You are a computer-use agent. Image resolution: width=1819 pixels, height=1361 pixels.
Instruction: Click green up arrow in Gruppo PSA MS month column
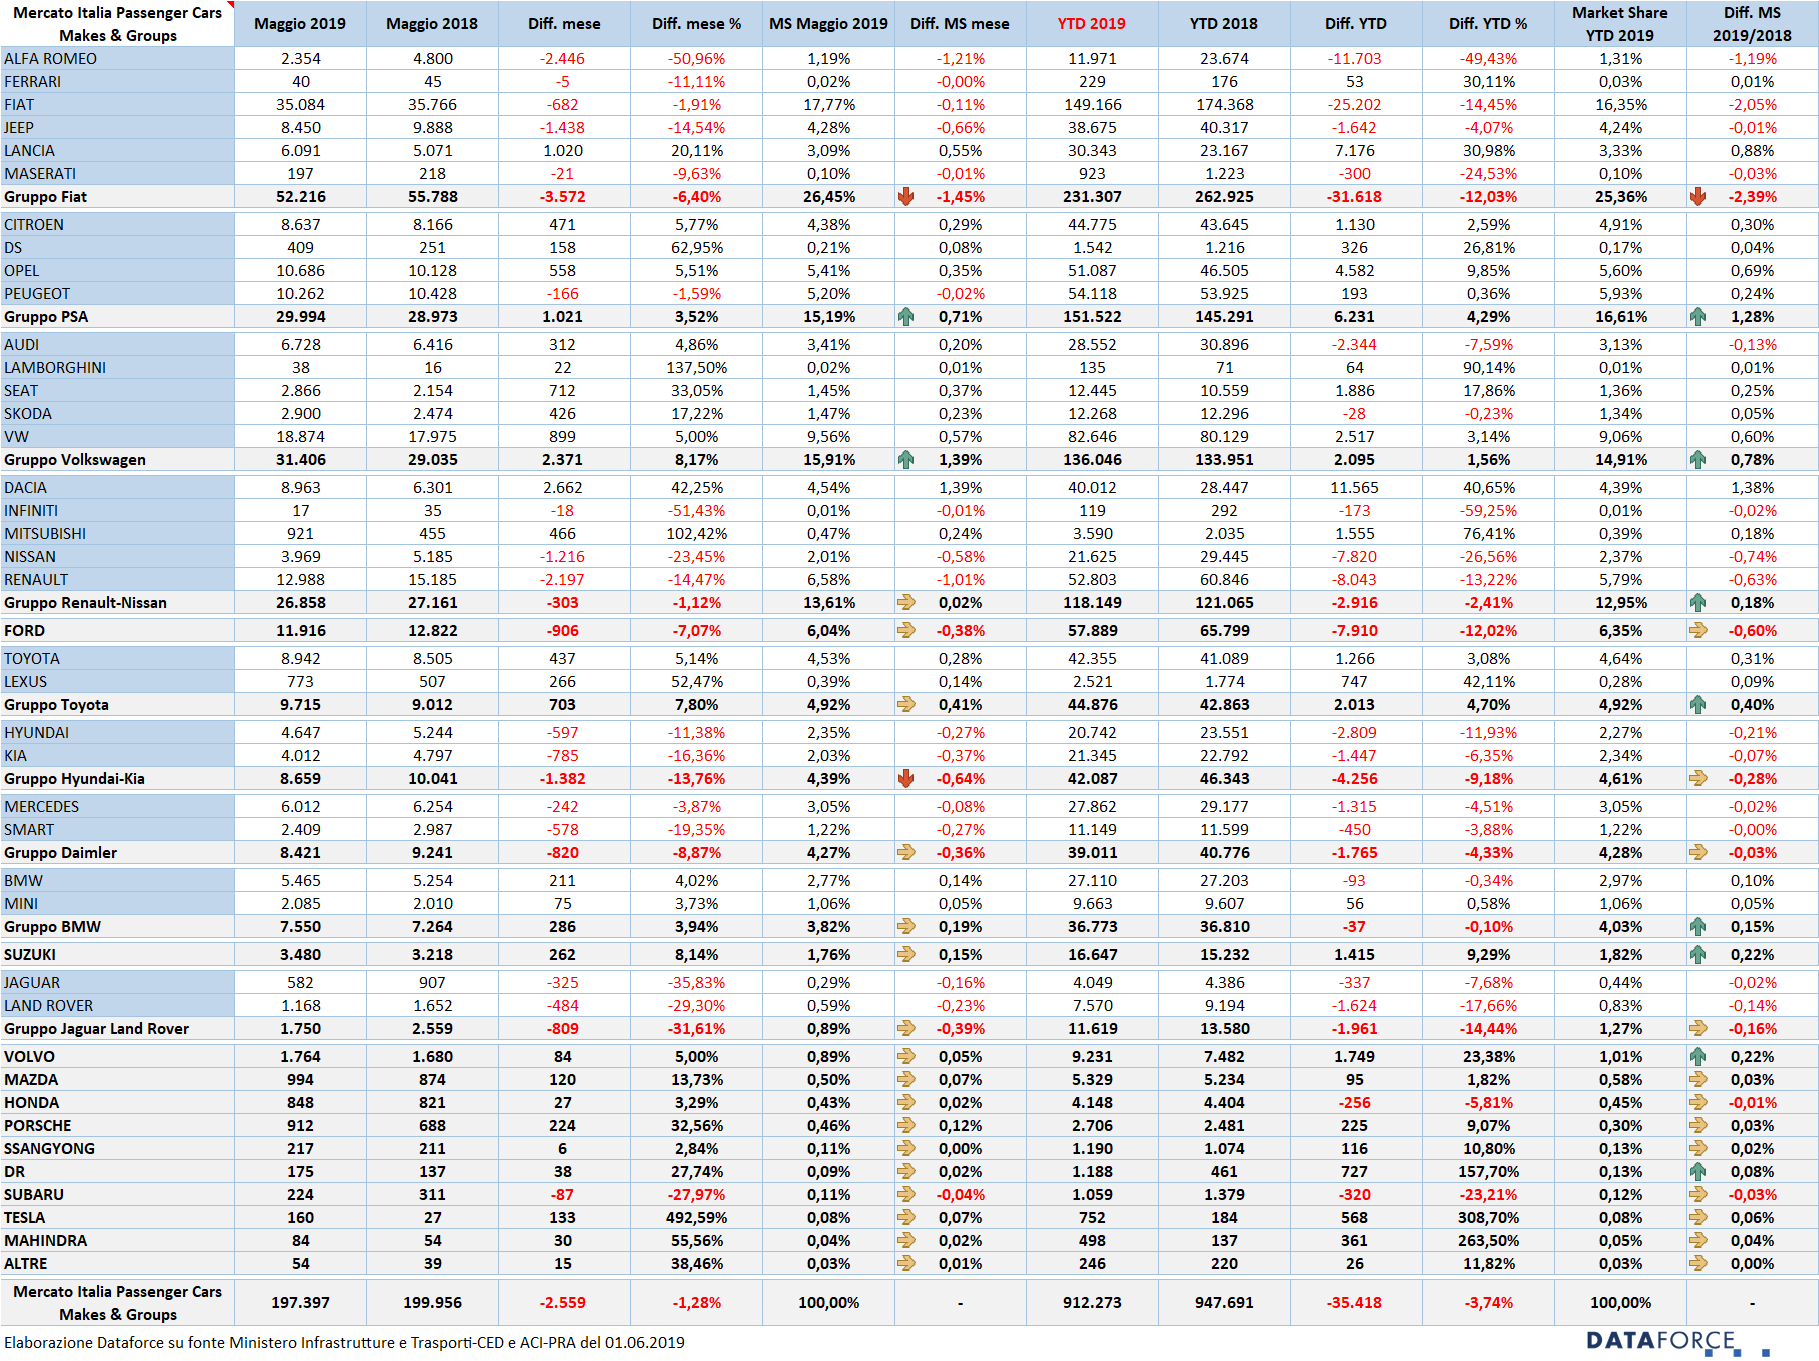click(906, 317)
